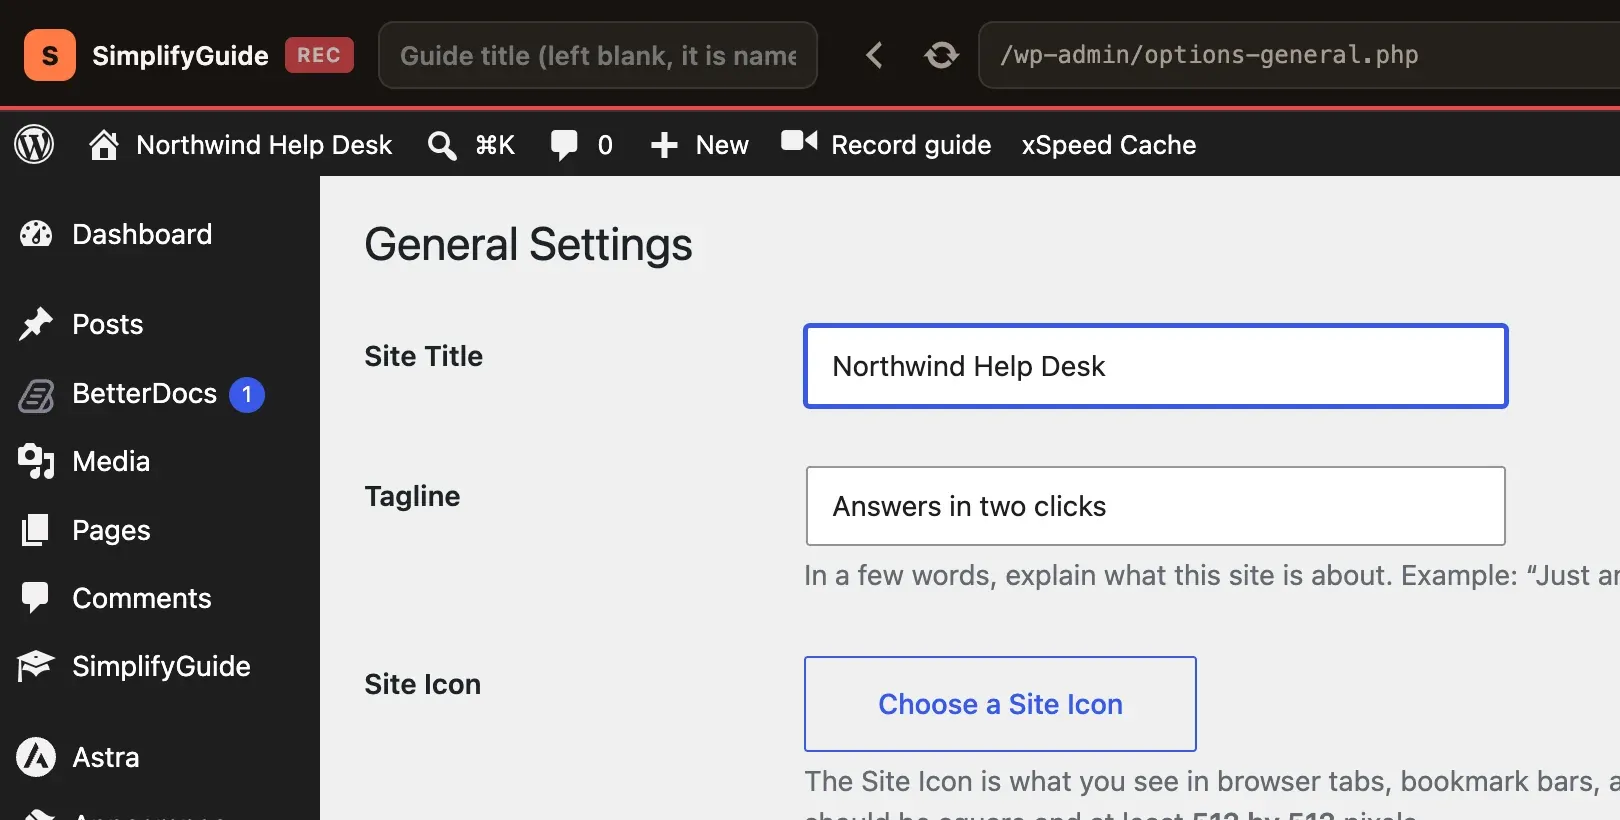Open the WordPress logo menu
The image size is (1620, 820).
pyautogui.click(x=34, y=145)
